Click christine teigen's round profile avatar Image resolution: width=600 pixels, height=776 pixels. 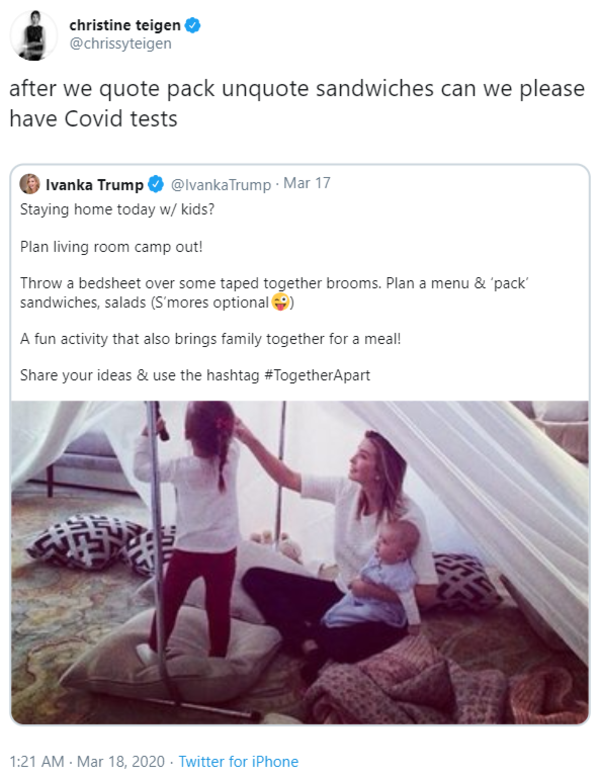point(34,35)
